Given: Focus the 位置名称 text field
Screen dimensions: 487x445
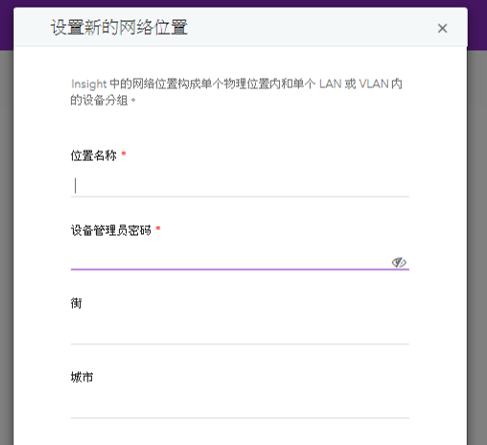Looking at the screenshot, I should pos(240,186).
